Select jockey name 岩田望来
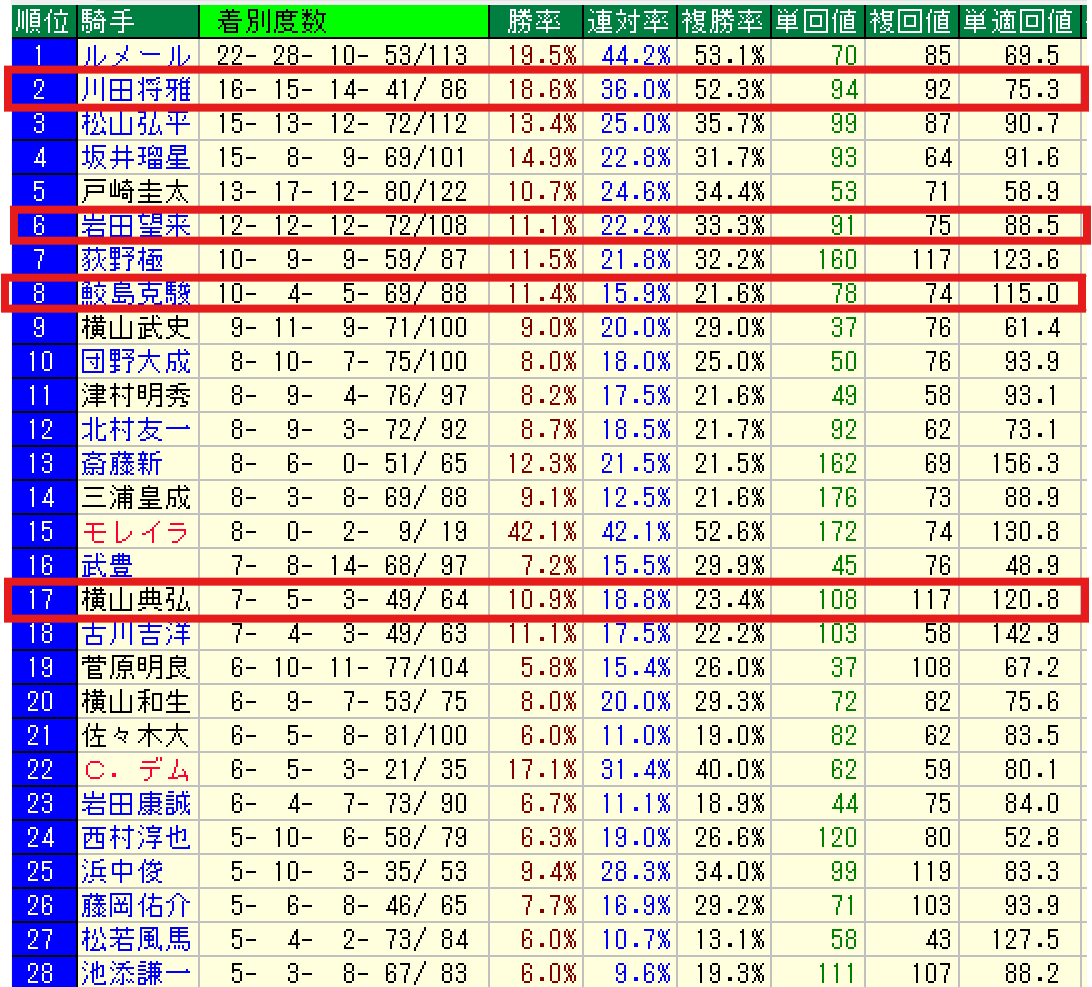This screenshot has width=1092, height=987. (x=135, y=226)
